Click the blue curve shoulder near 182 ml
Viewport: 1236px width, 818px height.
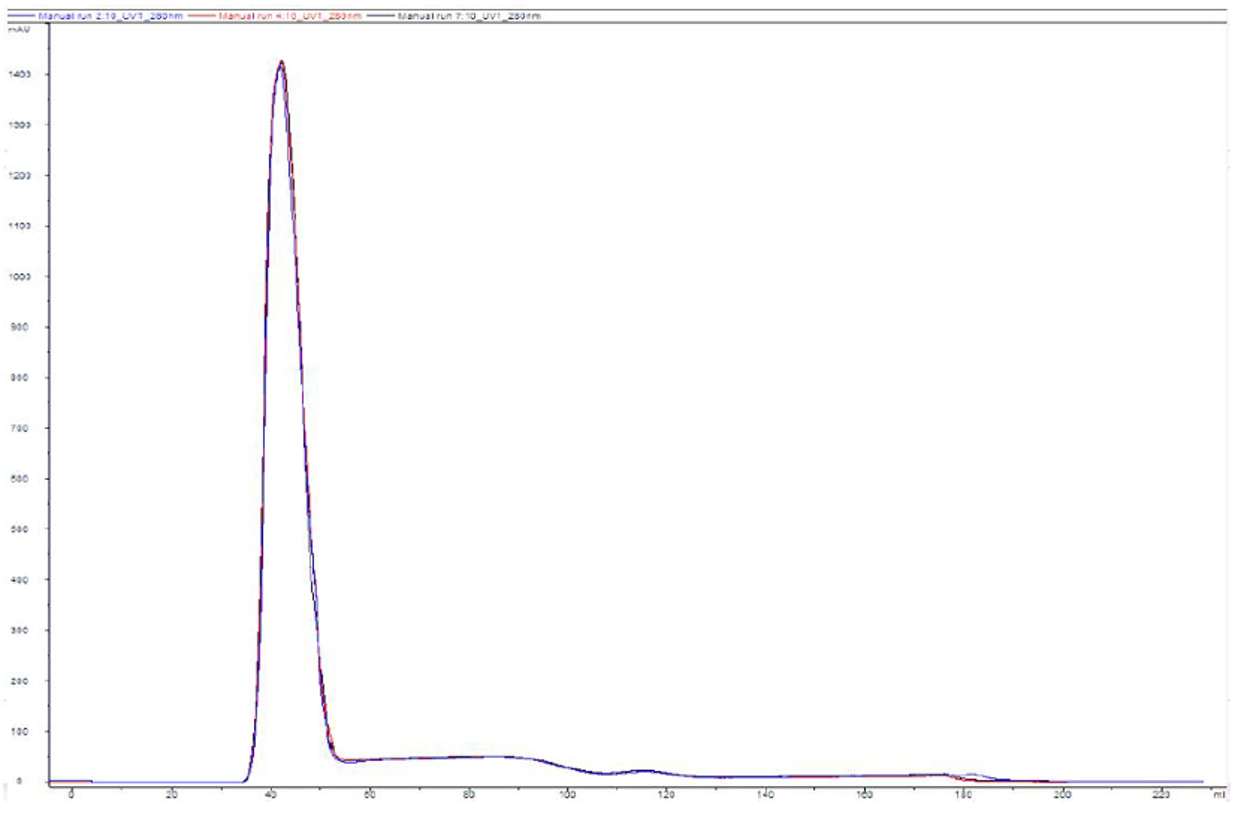972,774
